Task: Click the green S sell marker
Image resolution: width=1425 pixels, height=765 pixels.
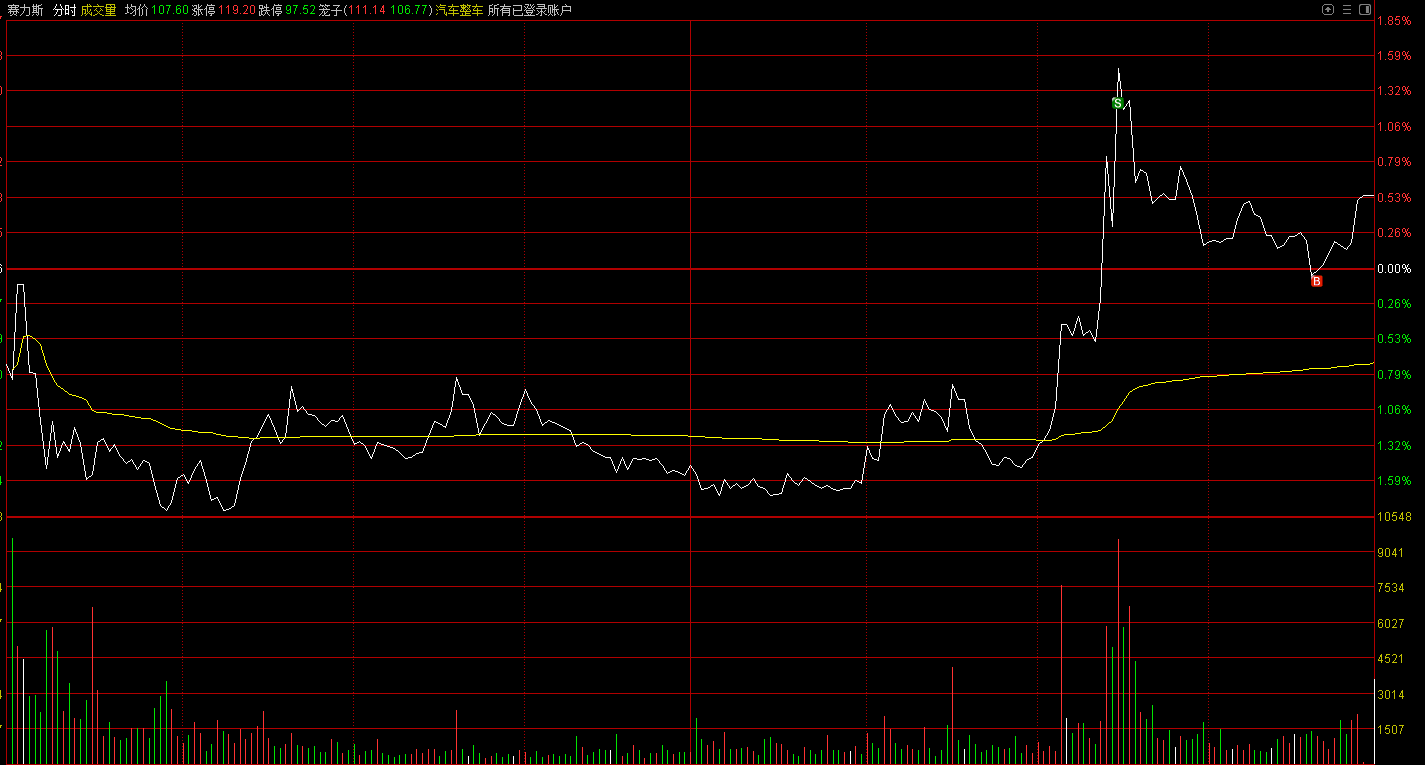Action: pyautogui.click(x=1117, y=103)
